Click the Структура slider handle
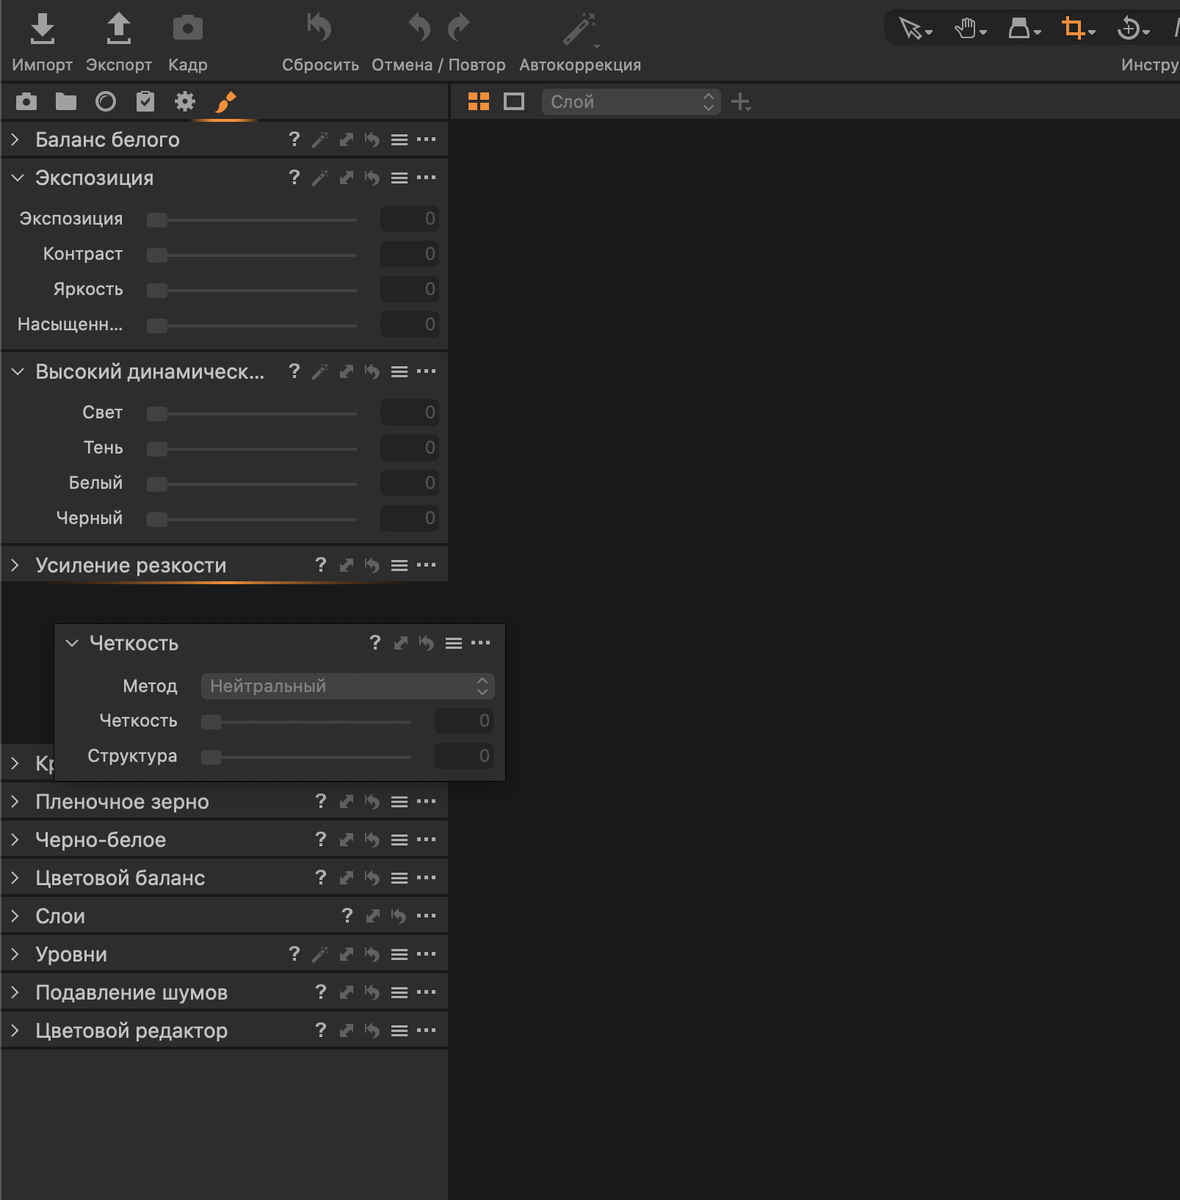 click(211, 757)
